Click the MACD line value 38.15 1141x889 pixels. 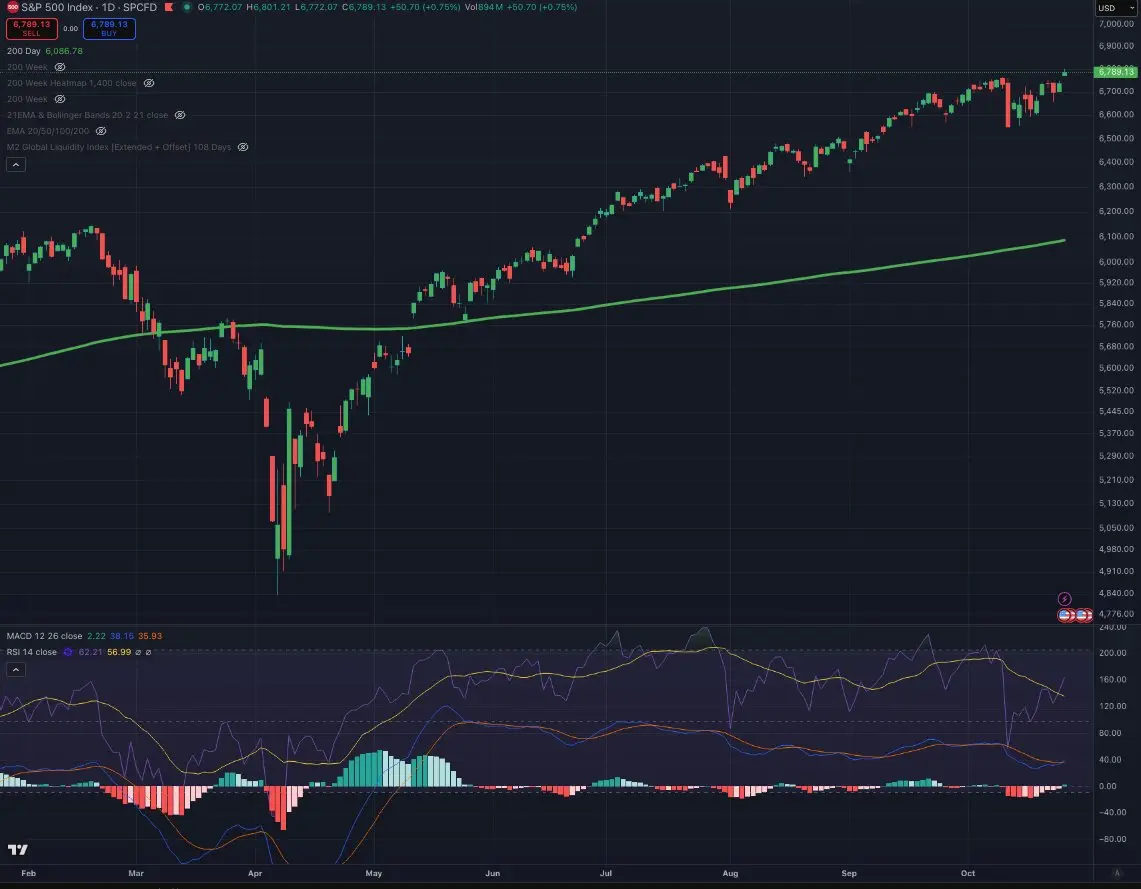tap(122, 636)
